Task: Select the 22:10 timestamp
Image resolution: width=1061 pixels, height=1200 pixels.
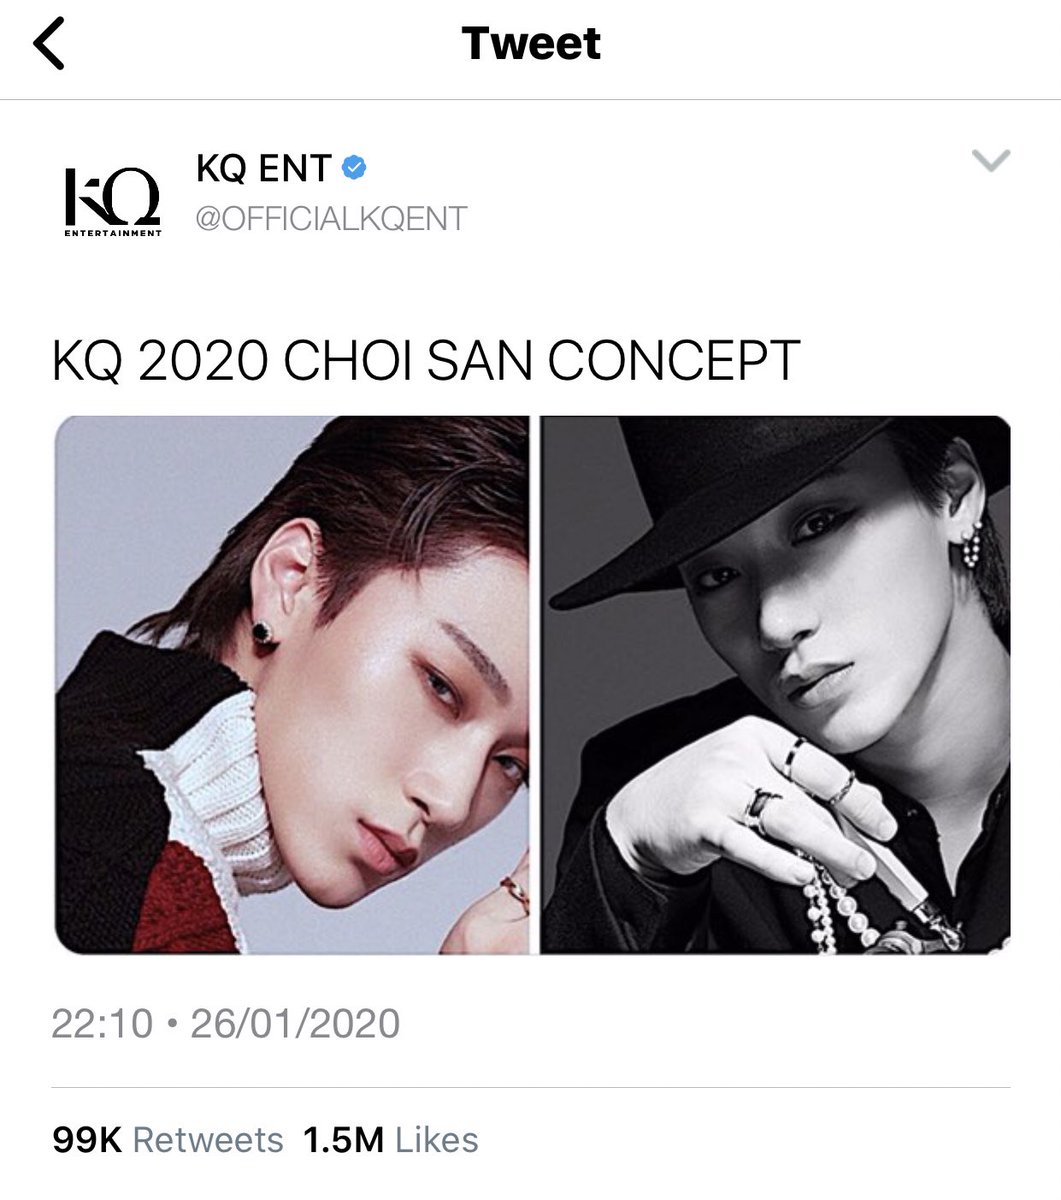Action: click(x=102, y=1025)
